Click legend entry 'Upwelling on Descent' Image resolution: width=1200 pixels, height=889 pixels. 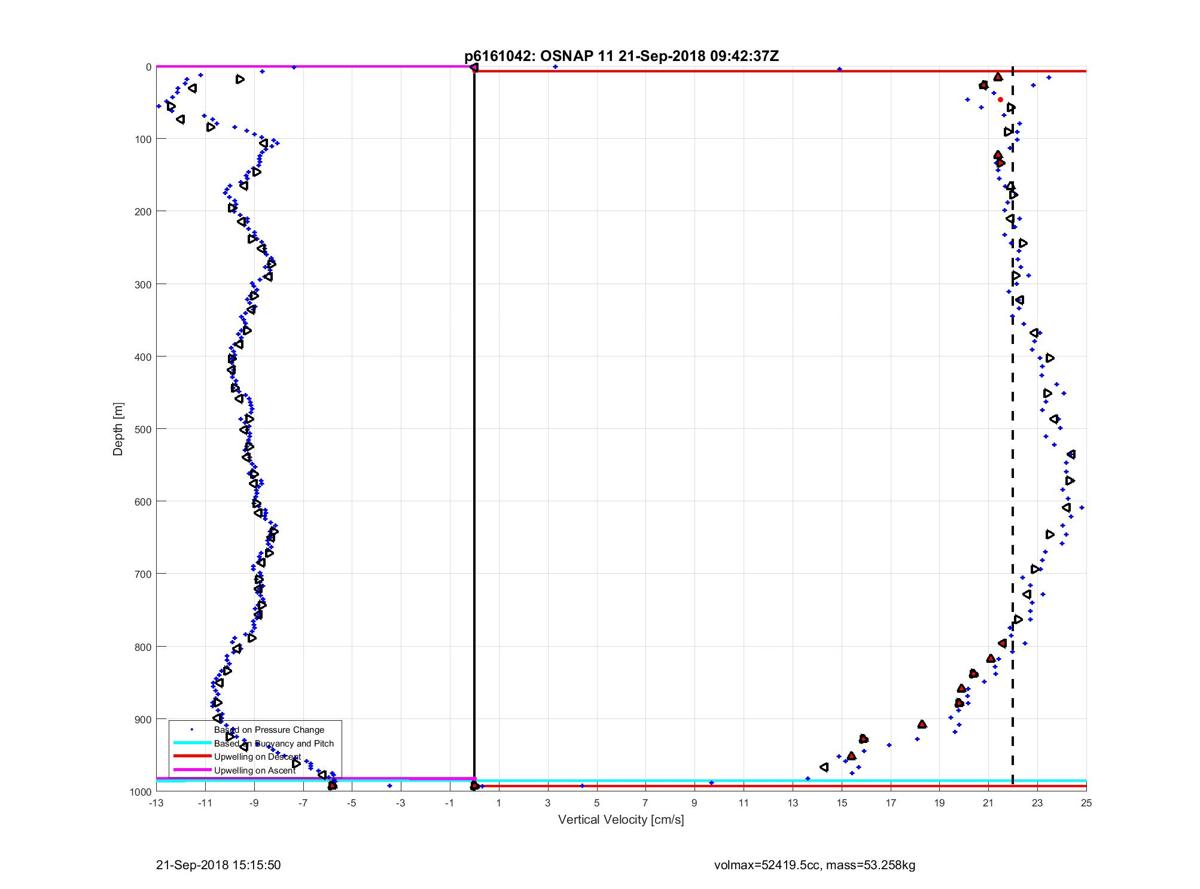click(x=257, y=757)
